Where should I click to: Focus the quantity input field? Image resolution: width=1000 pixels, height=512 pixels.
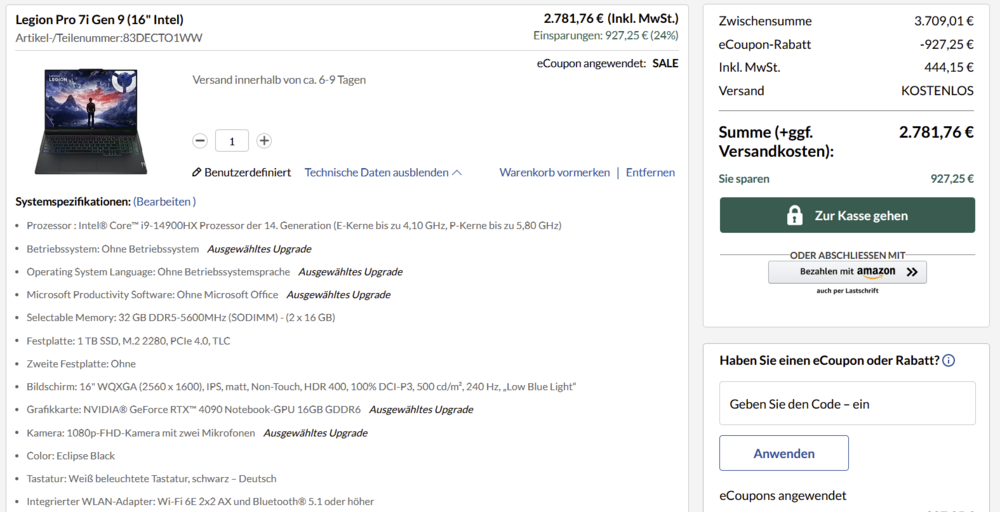[x=232, y=141]
